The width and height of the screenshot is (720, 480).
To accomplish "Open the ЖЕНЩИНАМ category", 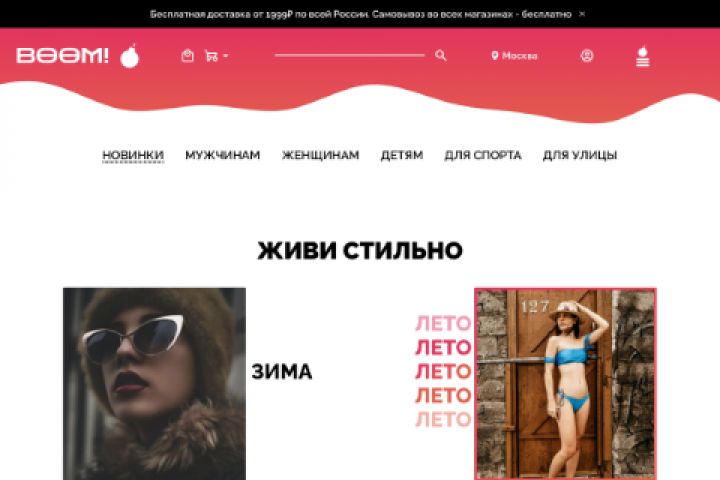I will [x=321, y=155].
